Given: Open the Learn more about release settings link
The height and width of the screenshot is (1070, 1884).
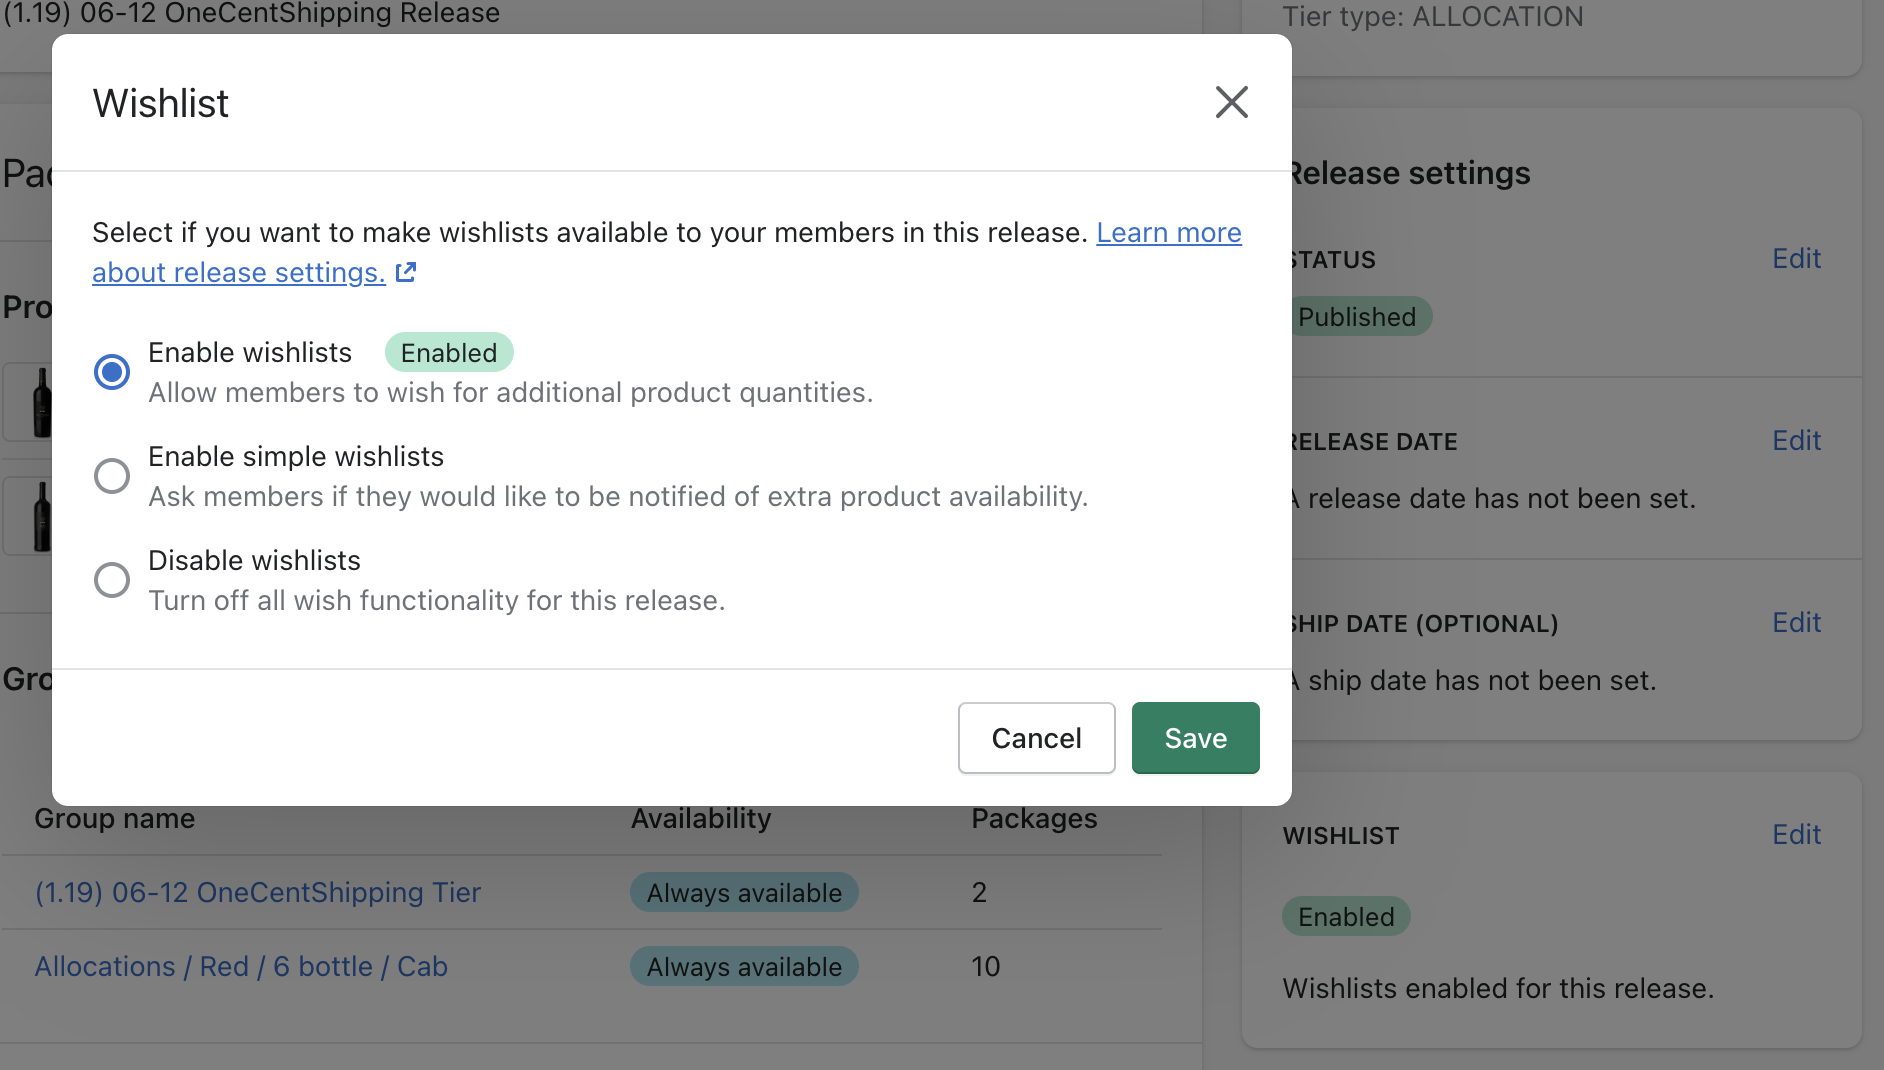Looking at the screenshot, I should (x=1168, y=233).
